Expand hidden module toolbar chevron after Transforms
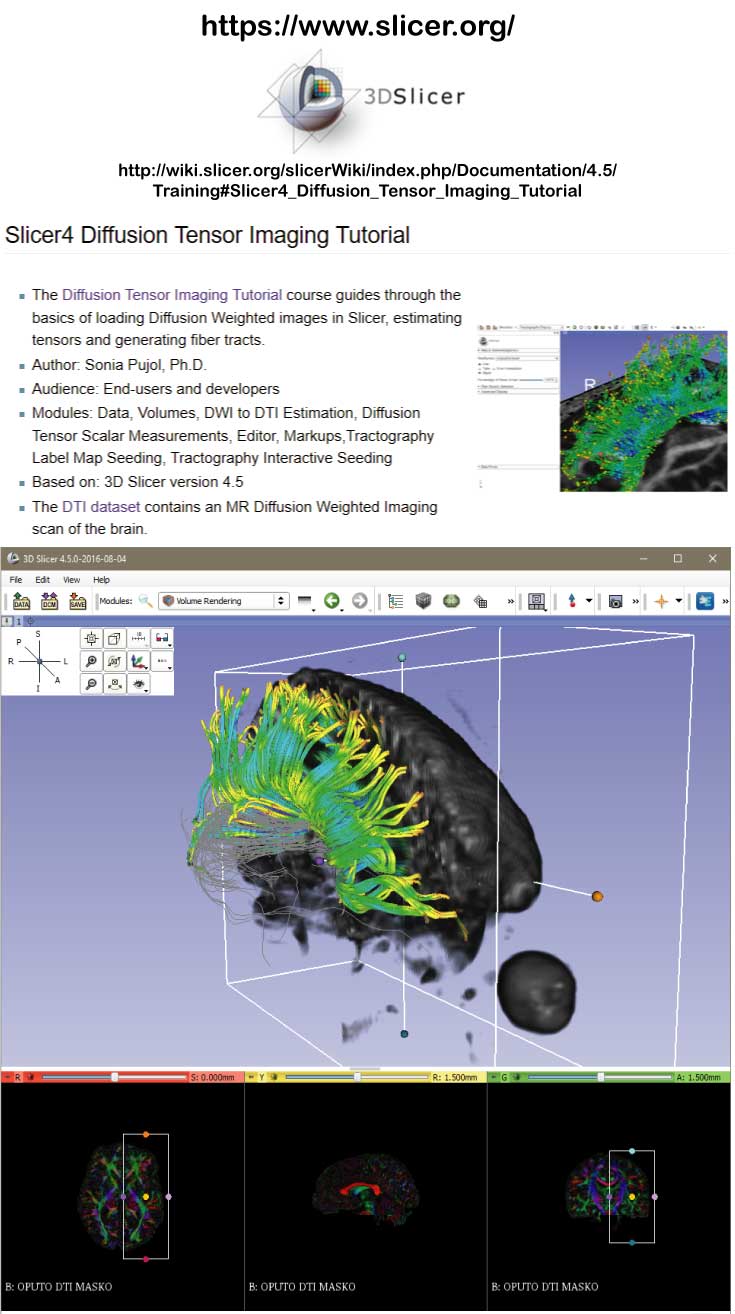The height and width of the screenshot is (1314, 735). [x=511, y=602]
